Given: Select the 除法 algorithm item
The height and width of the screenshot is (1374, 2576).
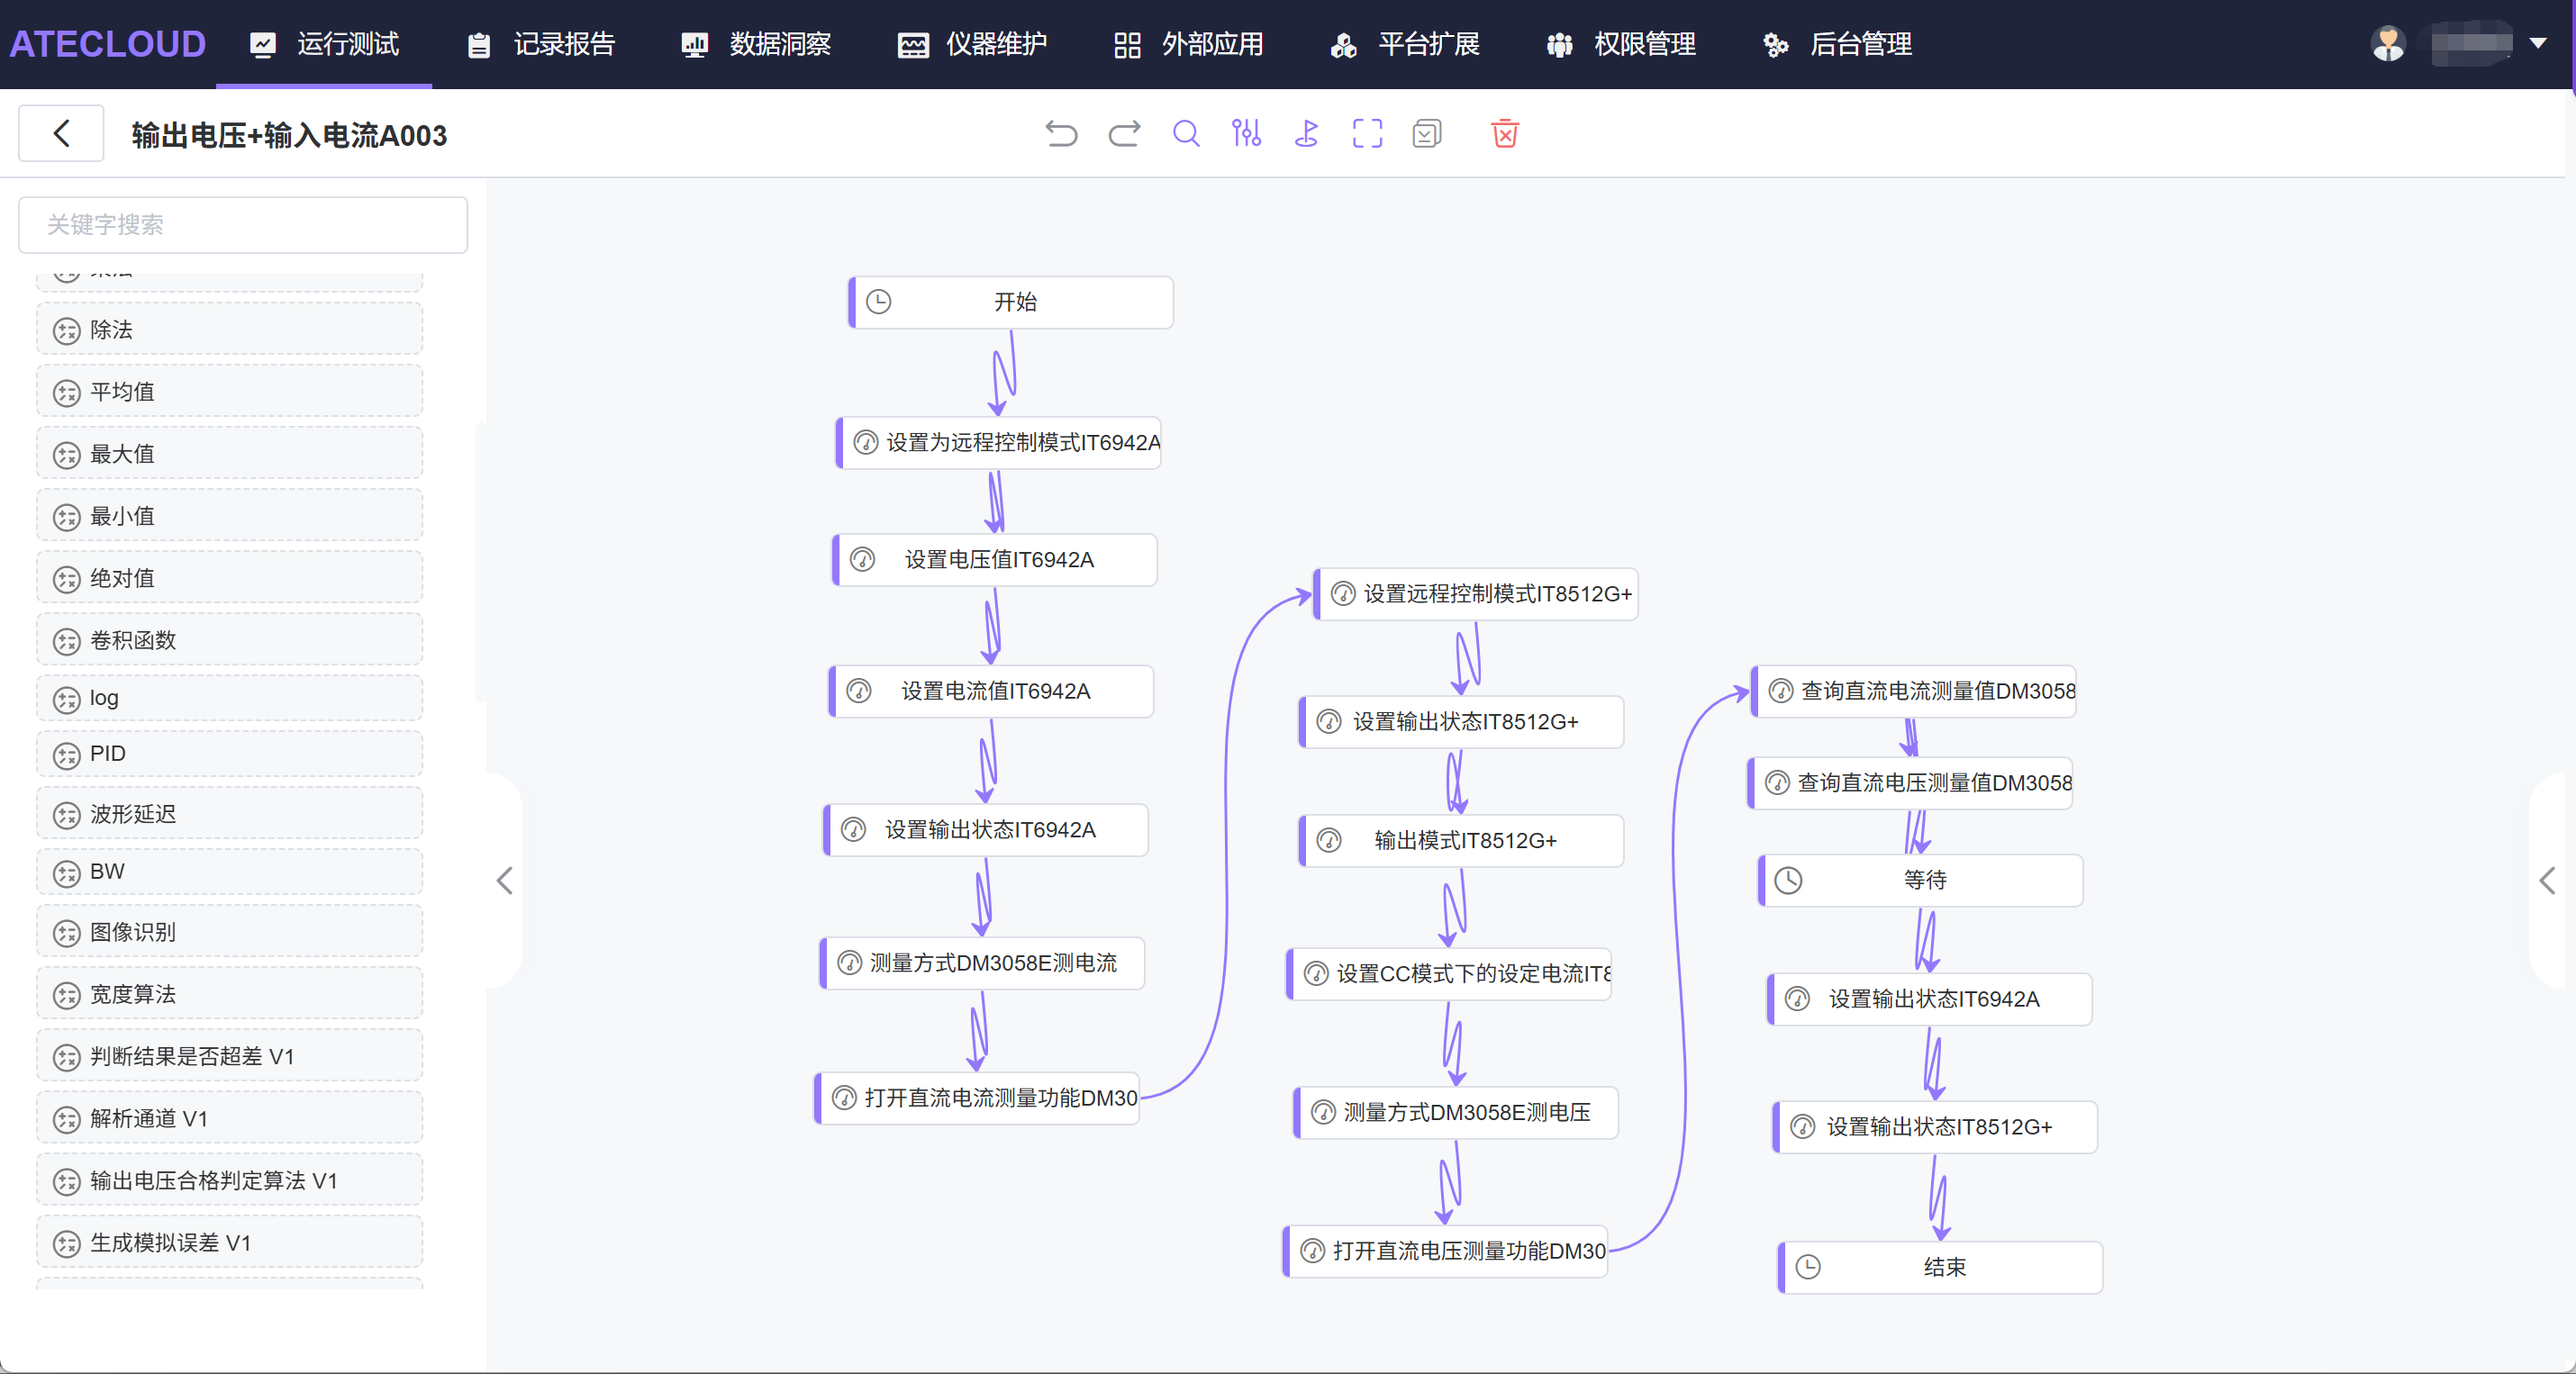Looking at the screenshot, I should tap(230, 329).
